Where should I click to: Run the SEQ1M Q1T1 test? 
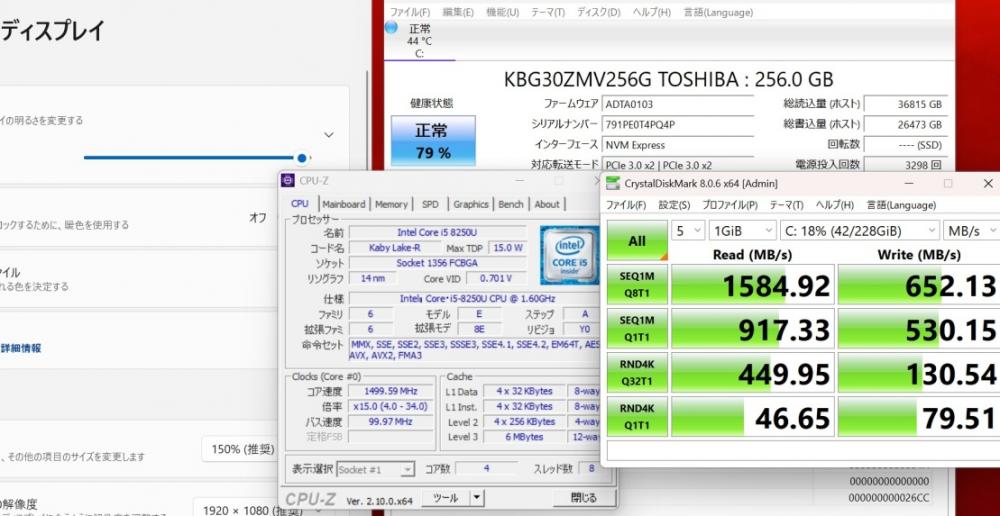pos(637,328)
